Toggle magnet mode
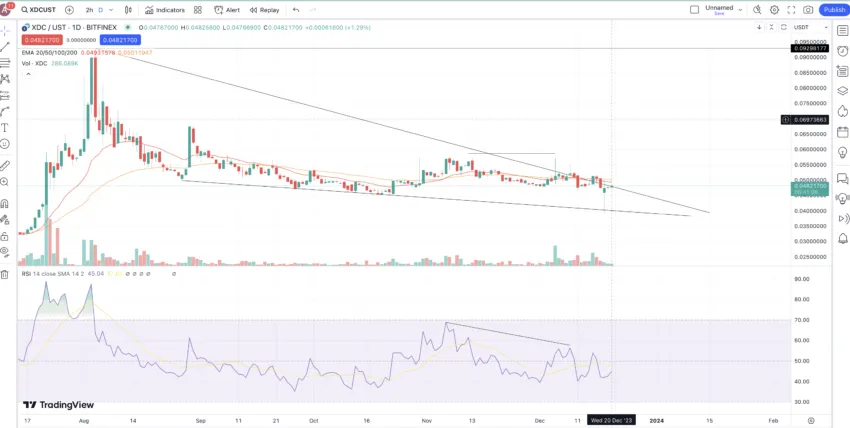This screenshot has height=428, width=850. (5, 204)
